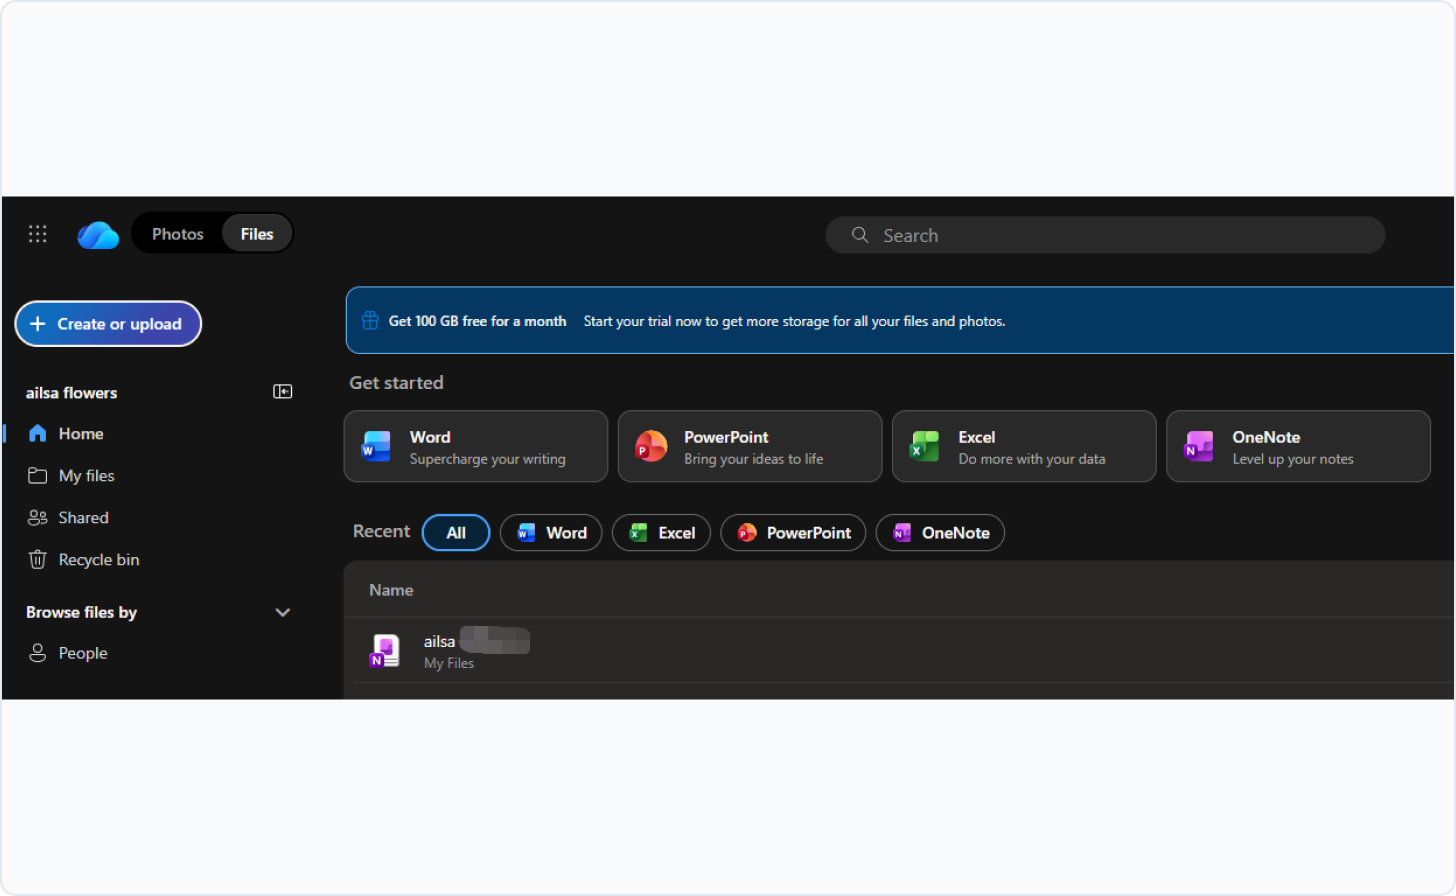Open the Word get started card
1456x896 pixels.
[476, 446]
